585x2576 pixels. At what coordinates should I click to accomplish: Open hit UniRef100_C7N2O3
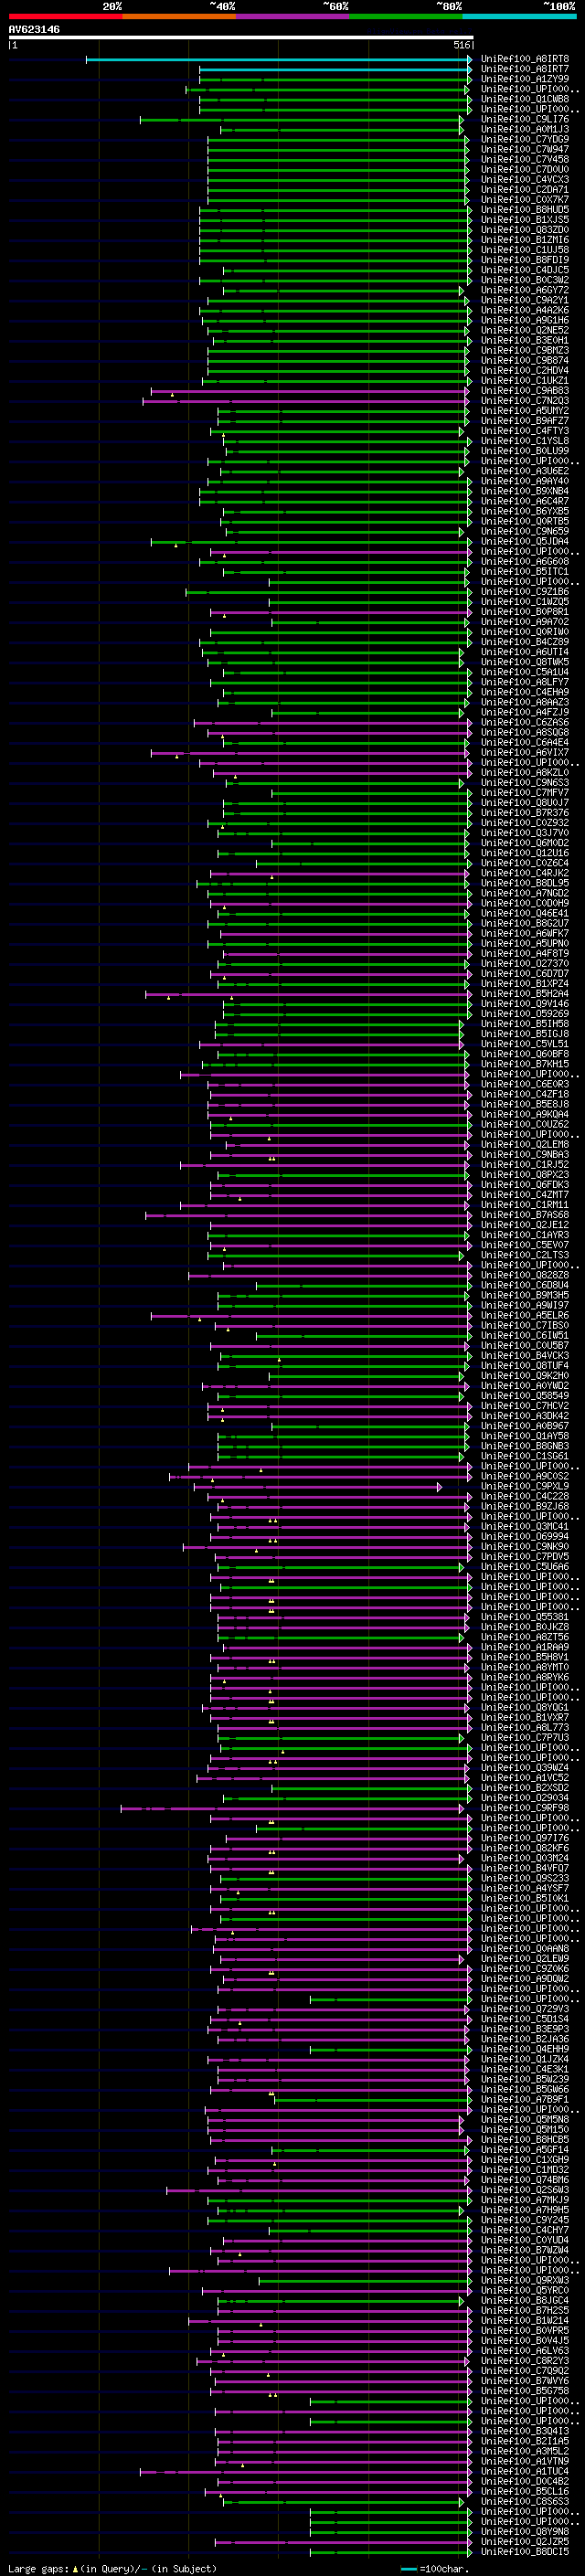pyautogui.click(x=525, y=401)
